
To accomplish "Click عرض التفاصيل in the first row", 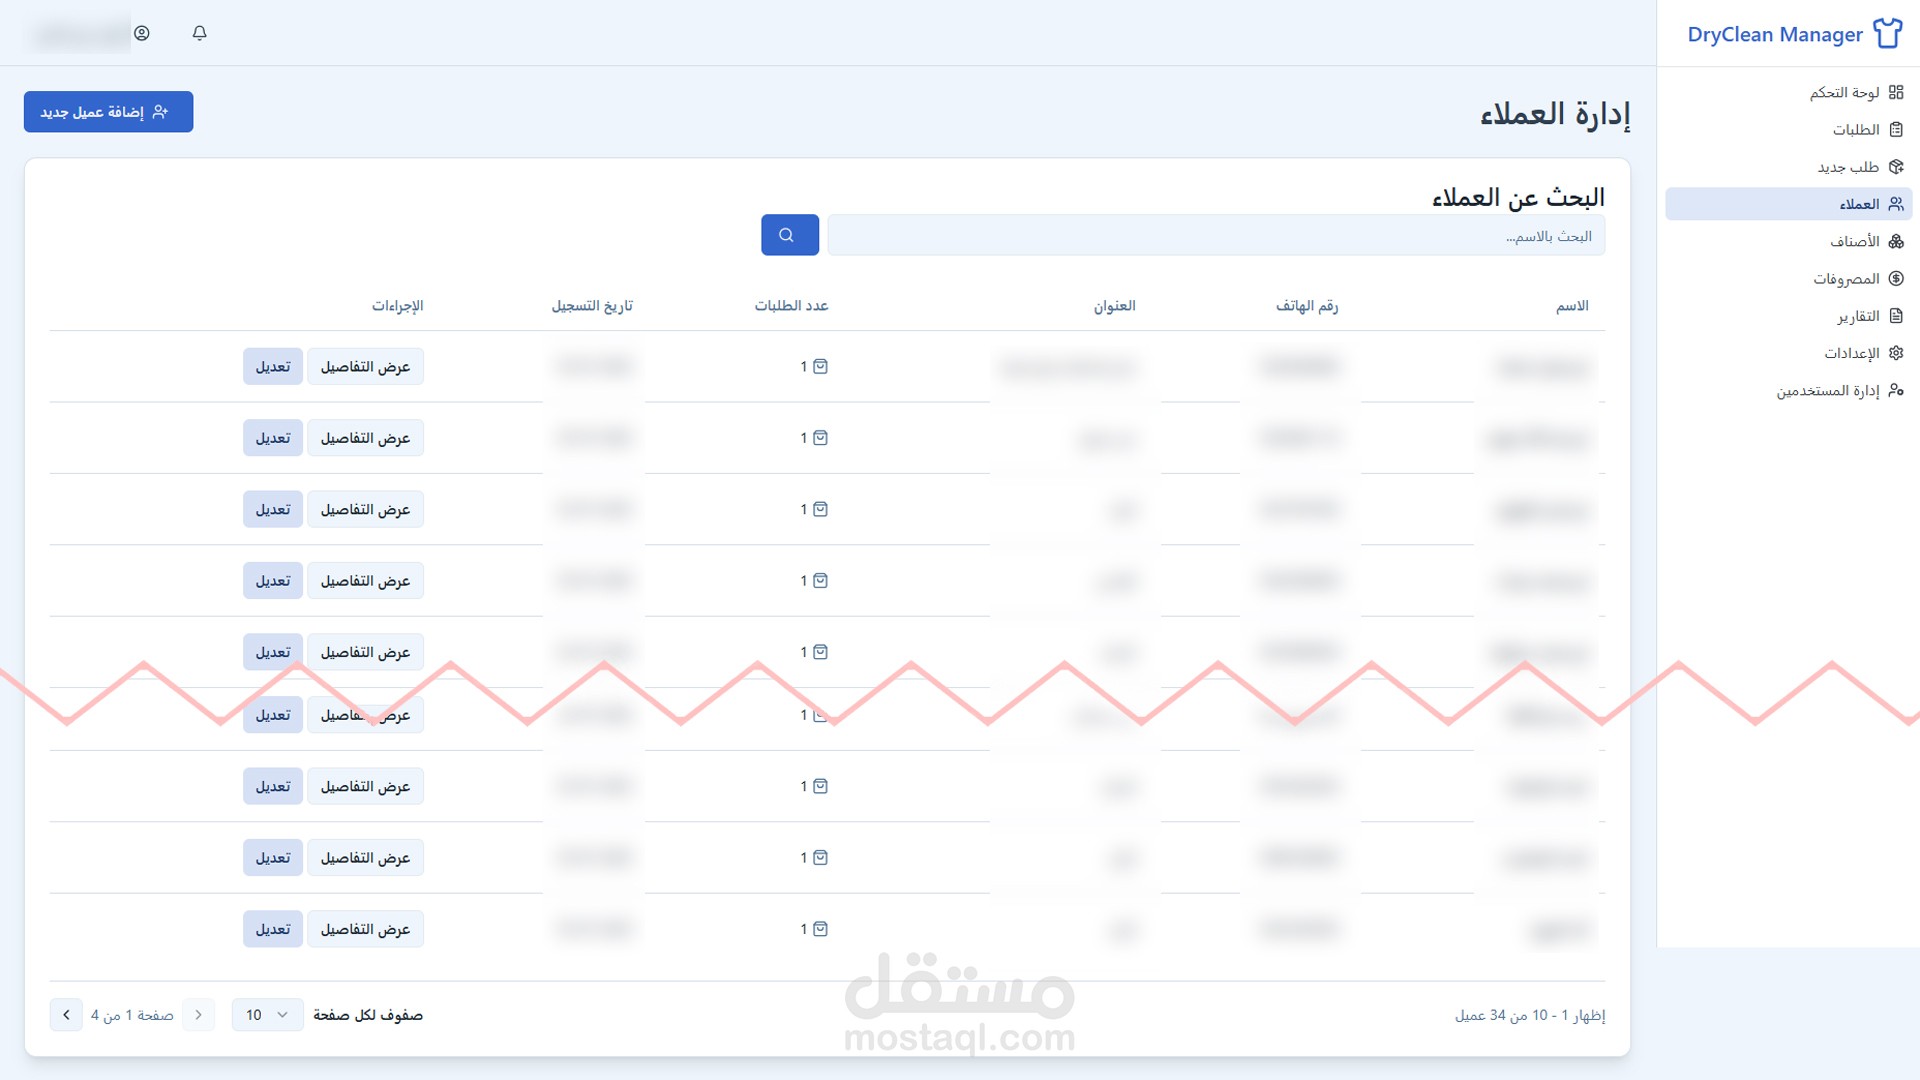I will [x=365, y=367].
